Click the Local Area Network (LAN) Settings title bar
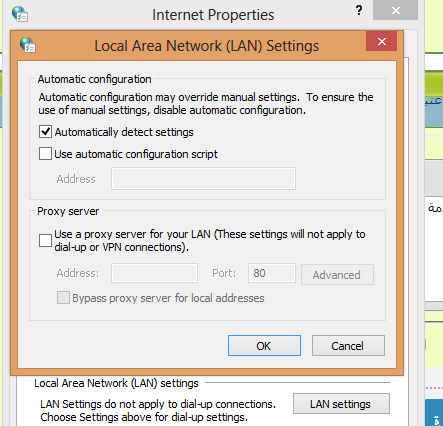 (207, 46)
